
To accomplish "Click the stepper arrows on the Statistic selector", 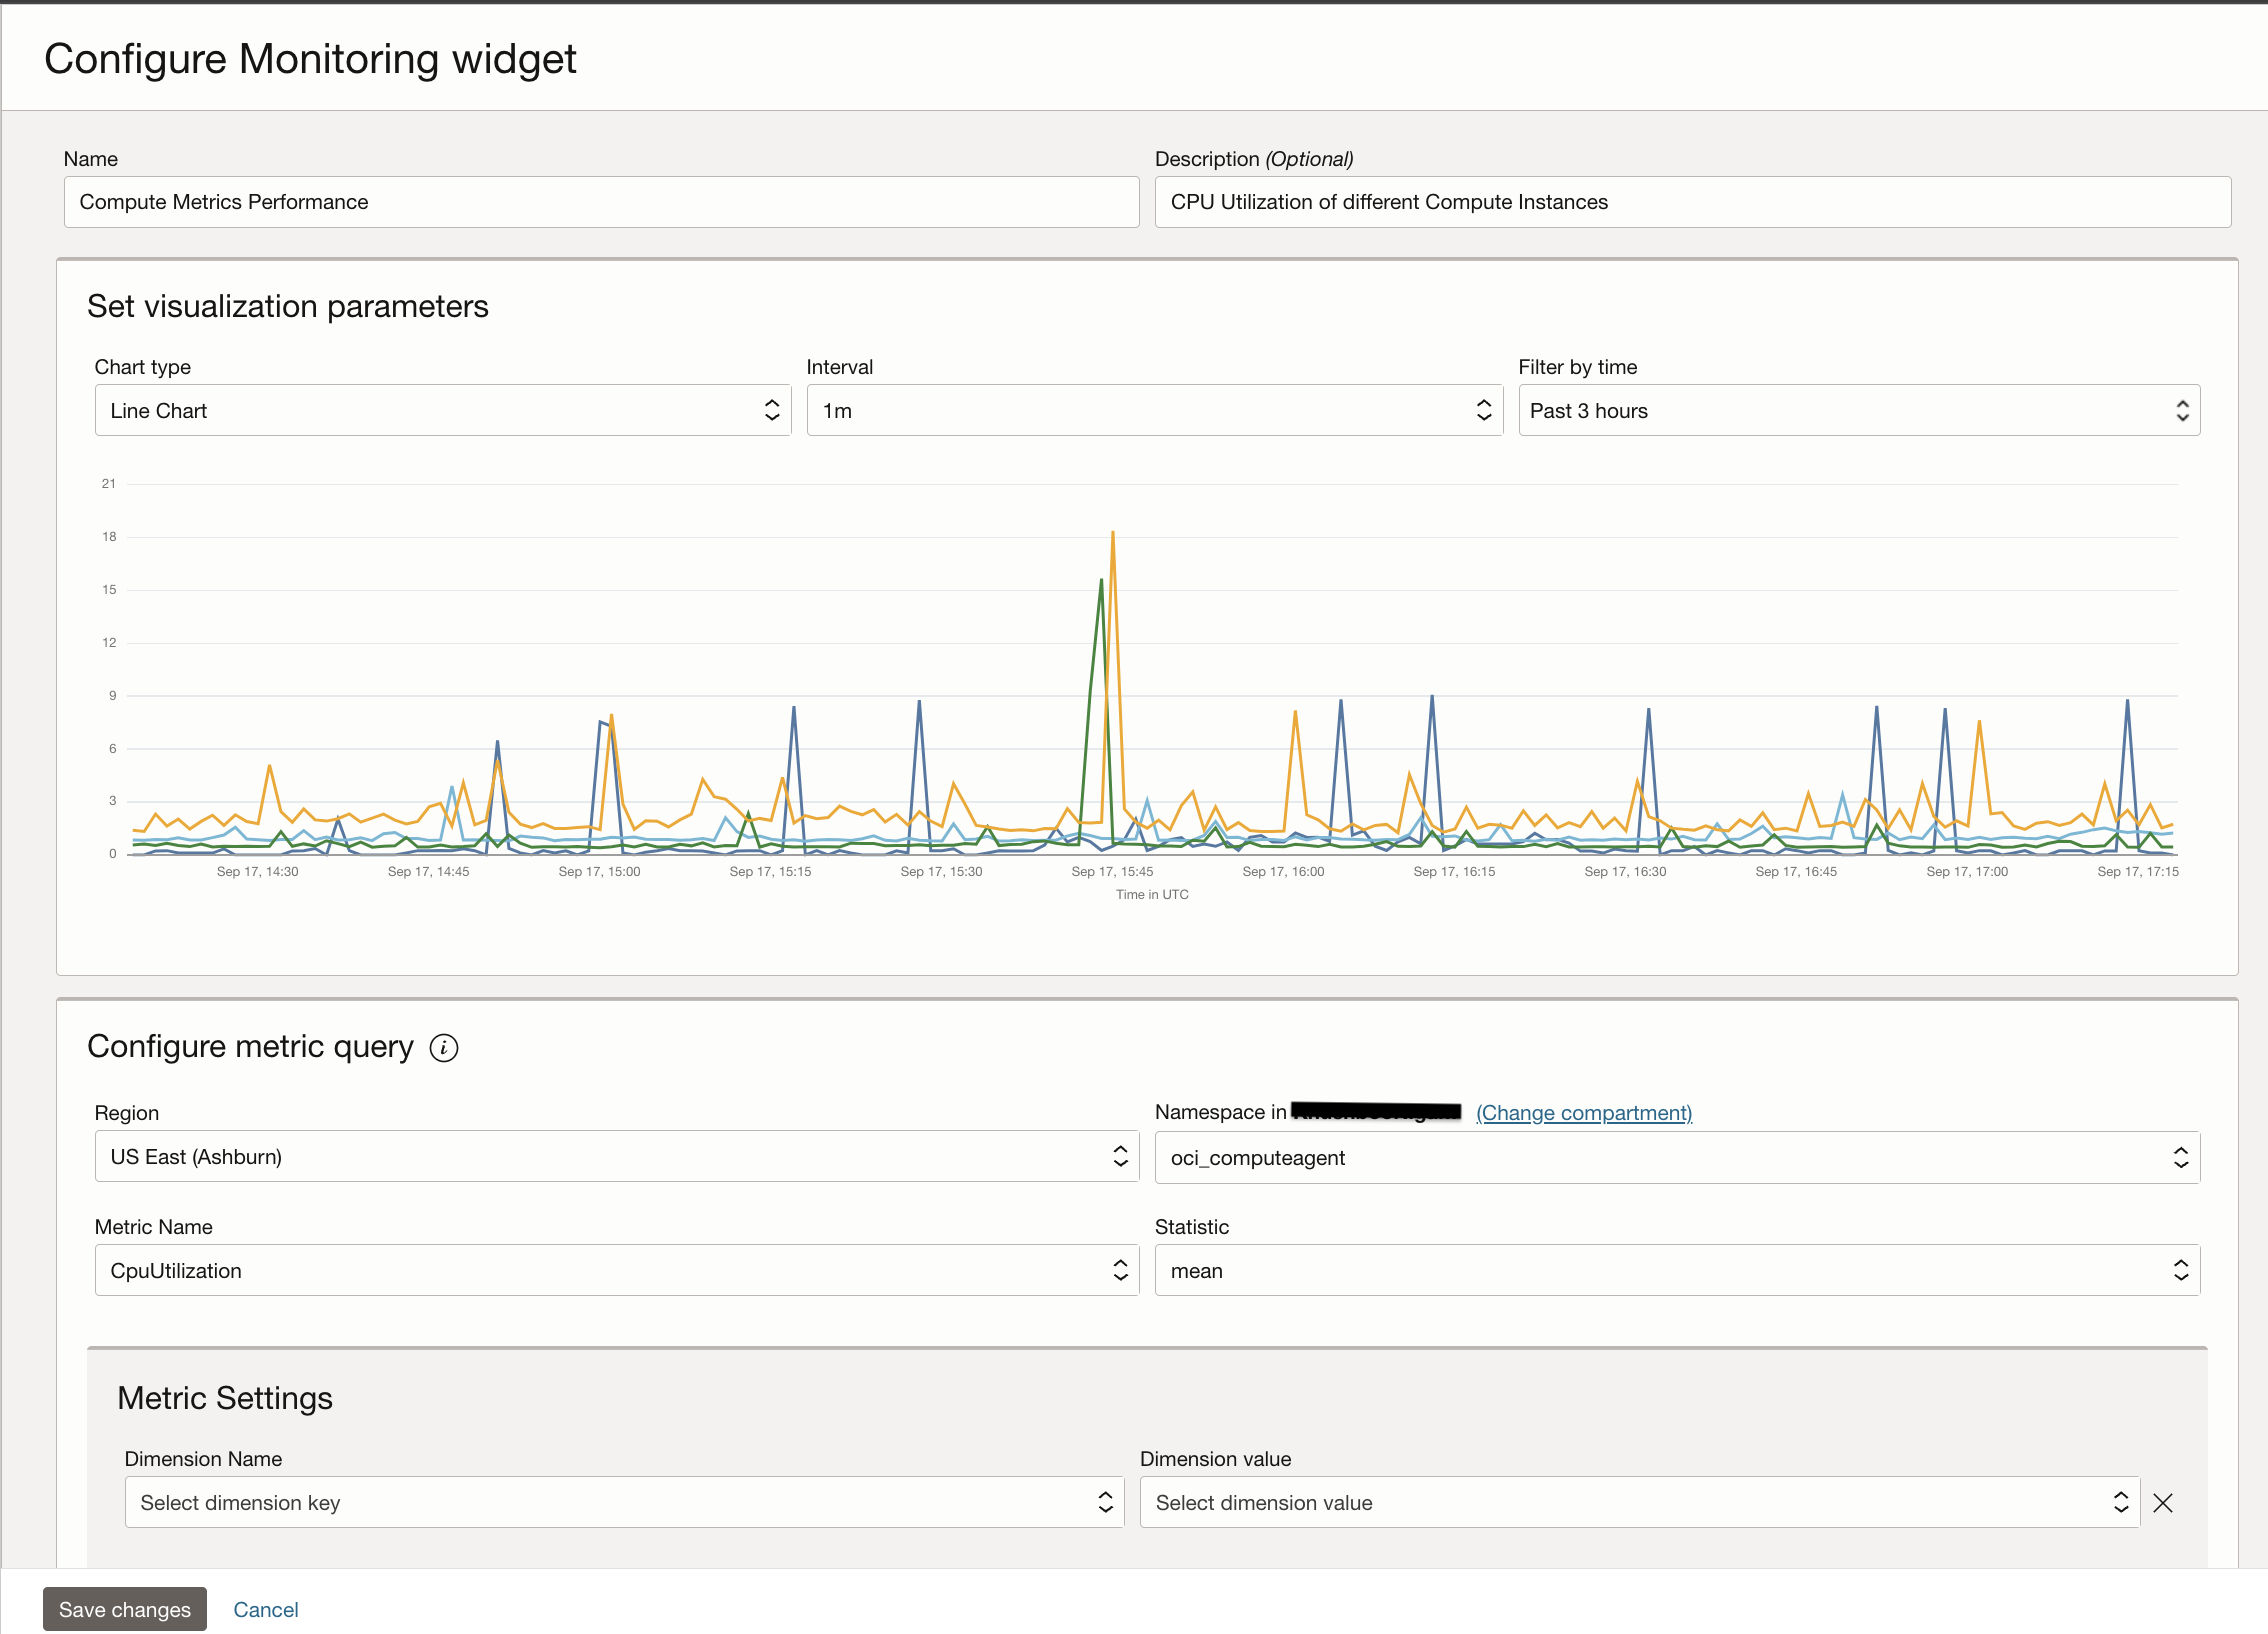I will (x=2182, y=1270).
